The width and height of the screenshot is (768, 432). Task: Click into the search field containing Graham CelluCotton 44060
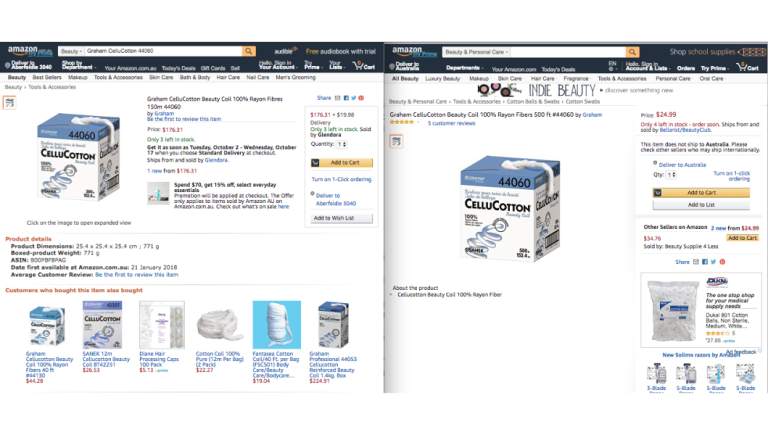[x=163, y=51]
